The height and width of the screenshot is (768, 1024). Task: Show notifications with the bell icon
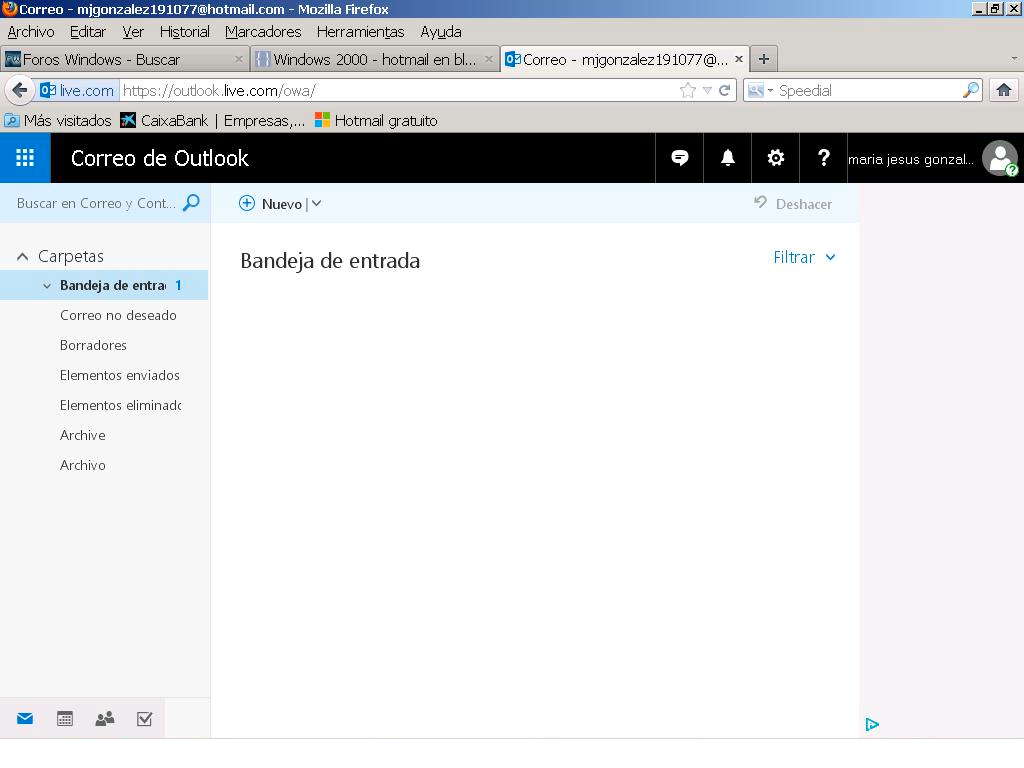coord(728,158)
